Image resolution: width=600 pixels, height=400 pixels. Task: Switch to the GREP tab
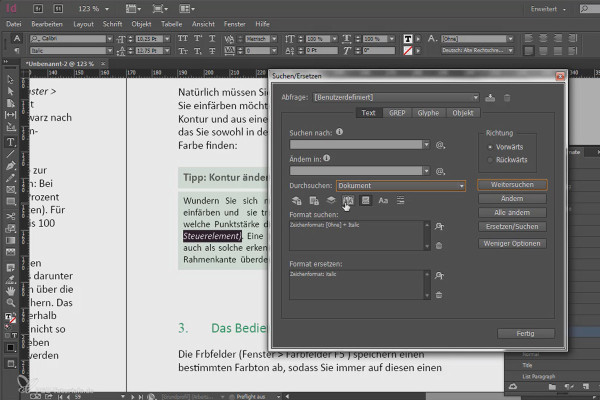397,113
